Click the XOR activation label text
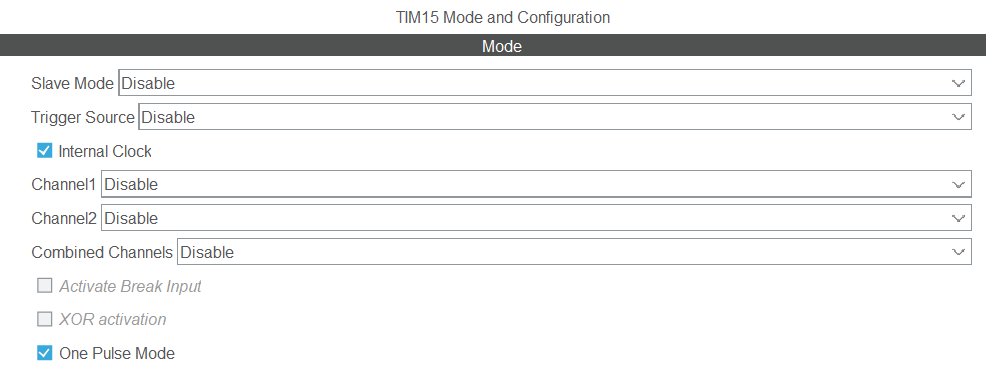This screenshot has height=371, width=986. (x=113, y=319)
